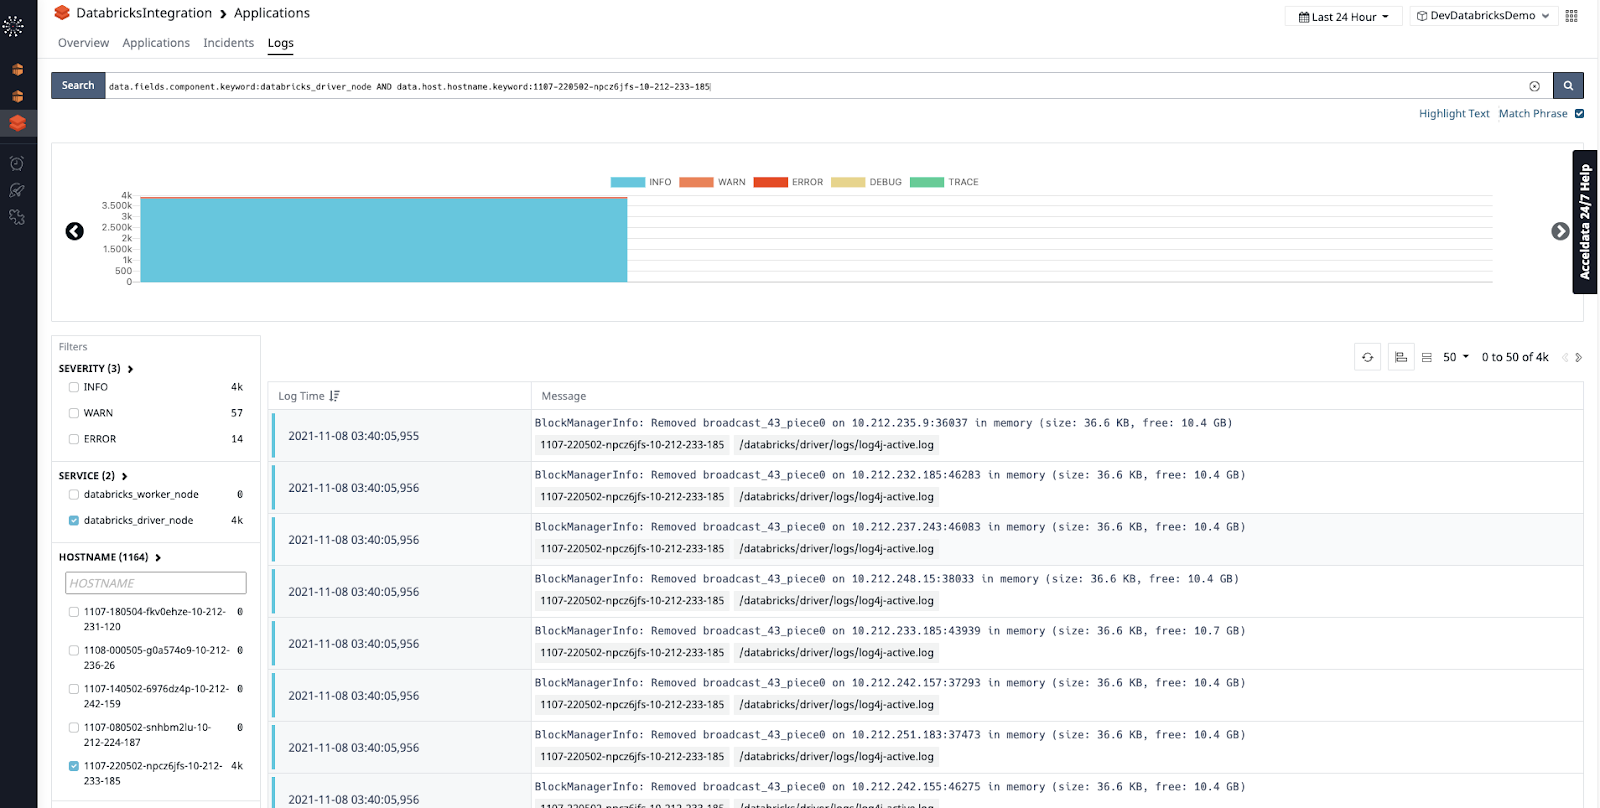Viewport: 1600px width, 808px height.
Task: Select the Logs tab
Action: (x=280, y=43)
